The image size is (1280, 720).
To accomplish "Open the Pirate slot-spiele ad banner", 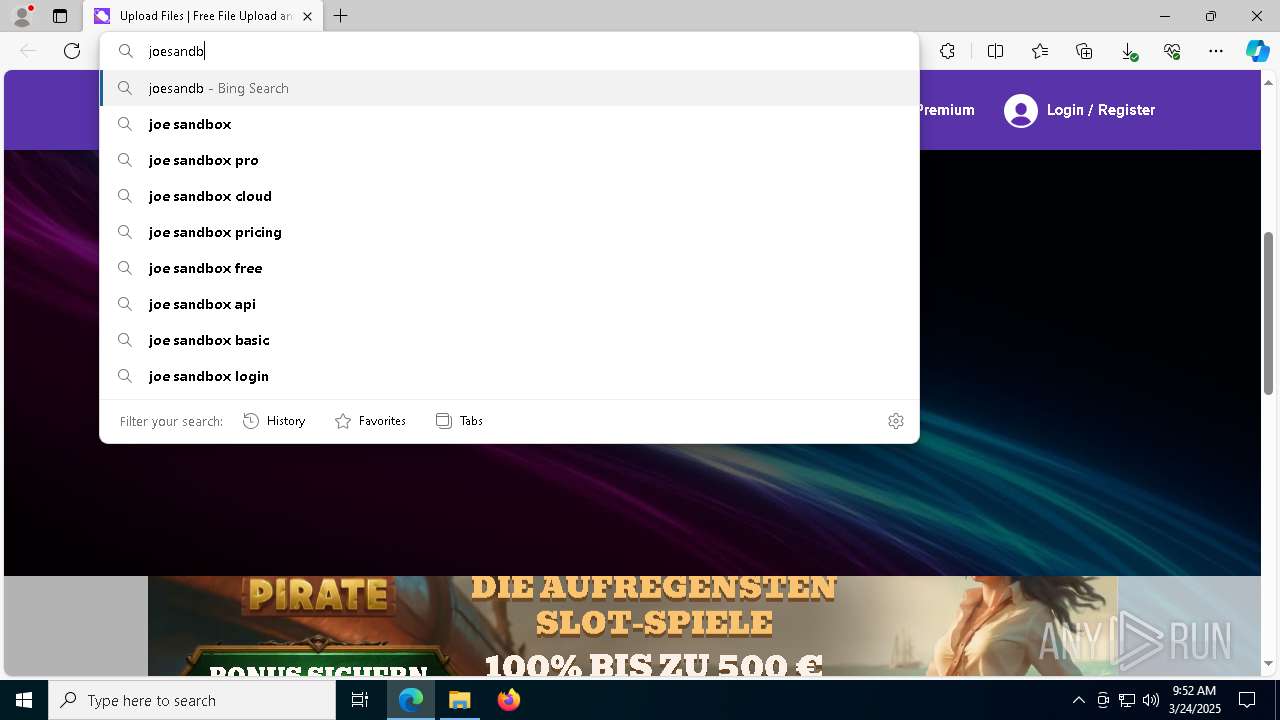I will [x=632, y=626].
